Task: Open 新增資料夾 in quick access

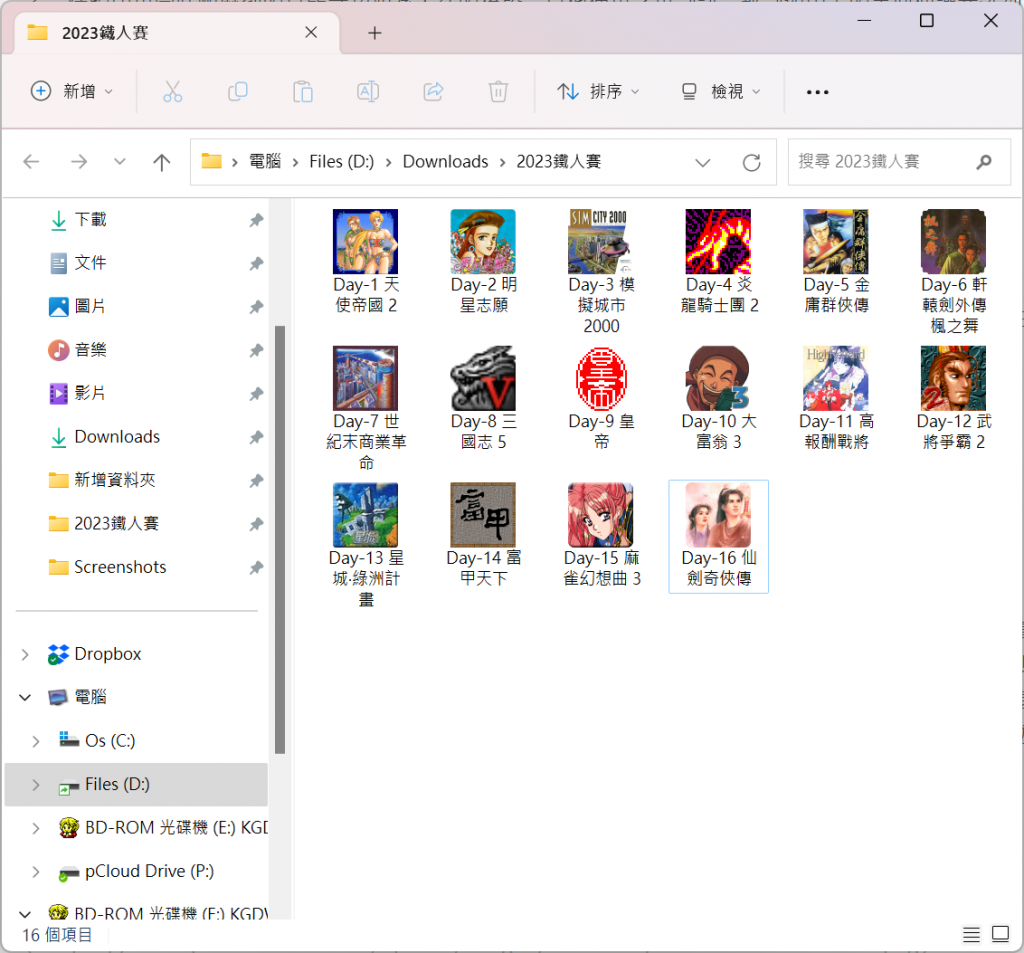Action: (x=115, y=480)
